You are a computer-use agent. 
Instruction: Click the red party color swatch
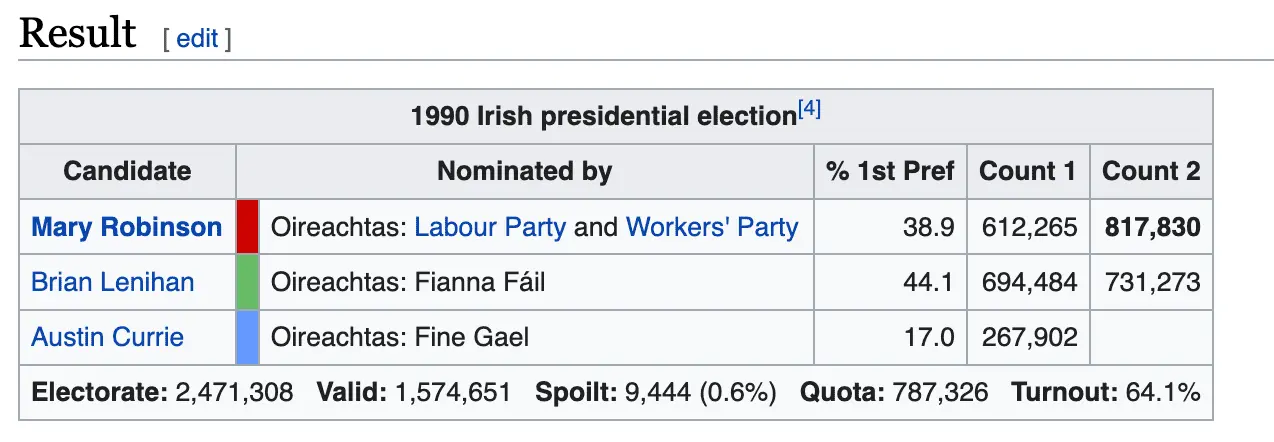248,227
